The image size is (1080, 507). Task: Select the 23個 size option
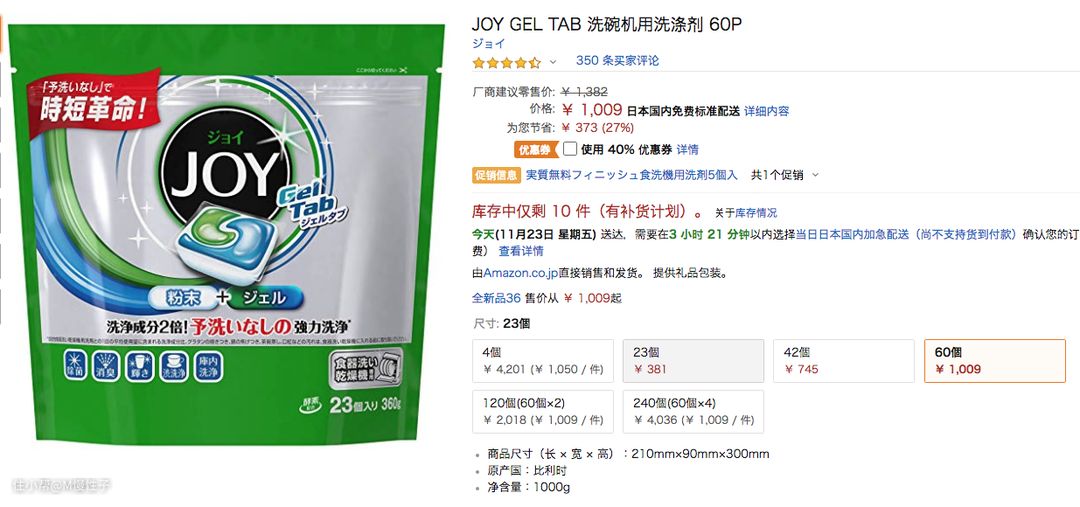tap(694, 361)
